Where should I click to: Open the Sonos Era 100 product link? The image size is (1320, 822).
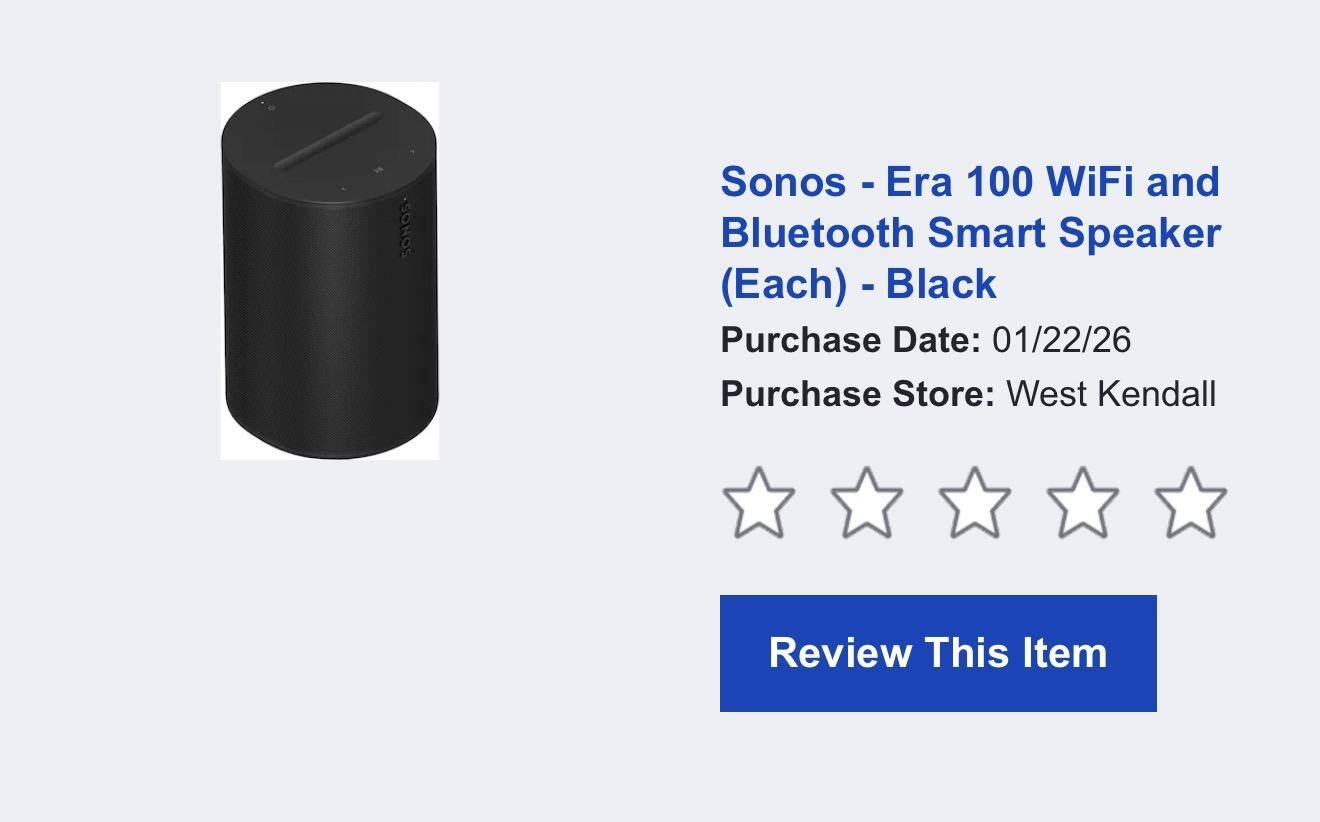tap(970, 232)
